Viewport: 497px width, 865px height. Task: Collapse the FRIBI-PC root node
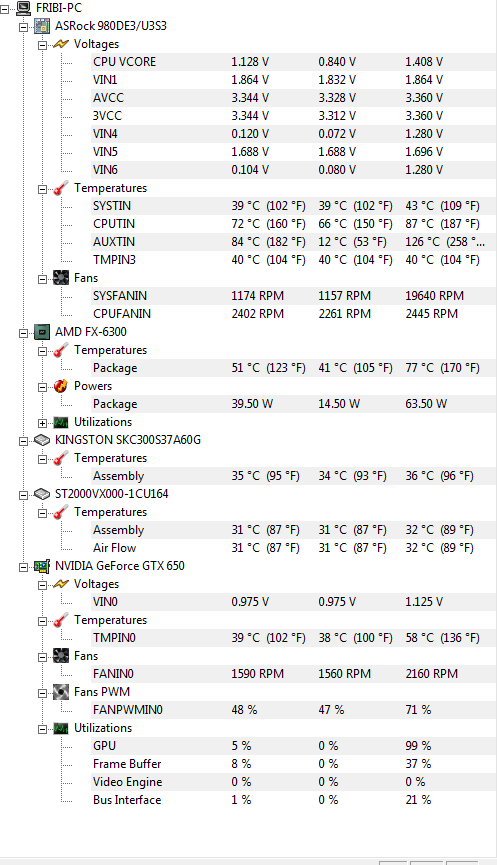[4, 9]
